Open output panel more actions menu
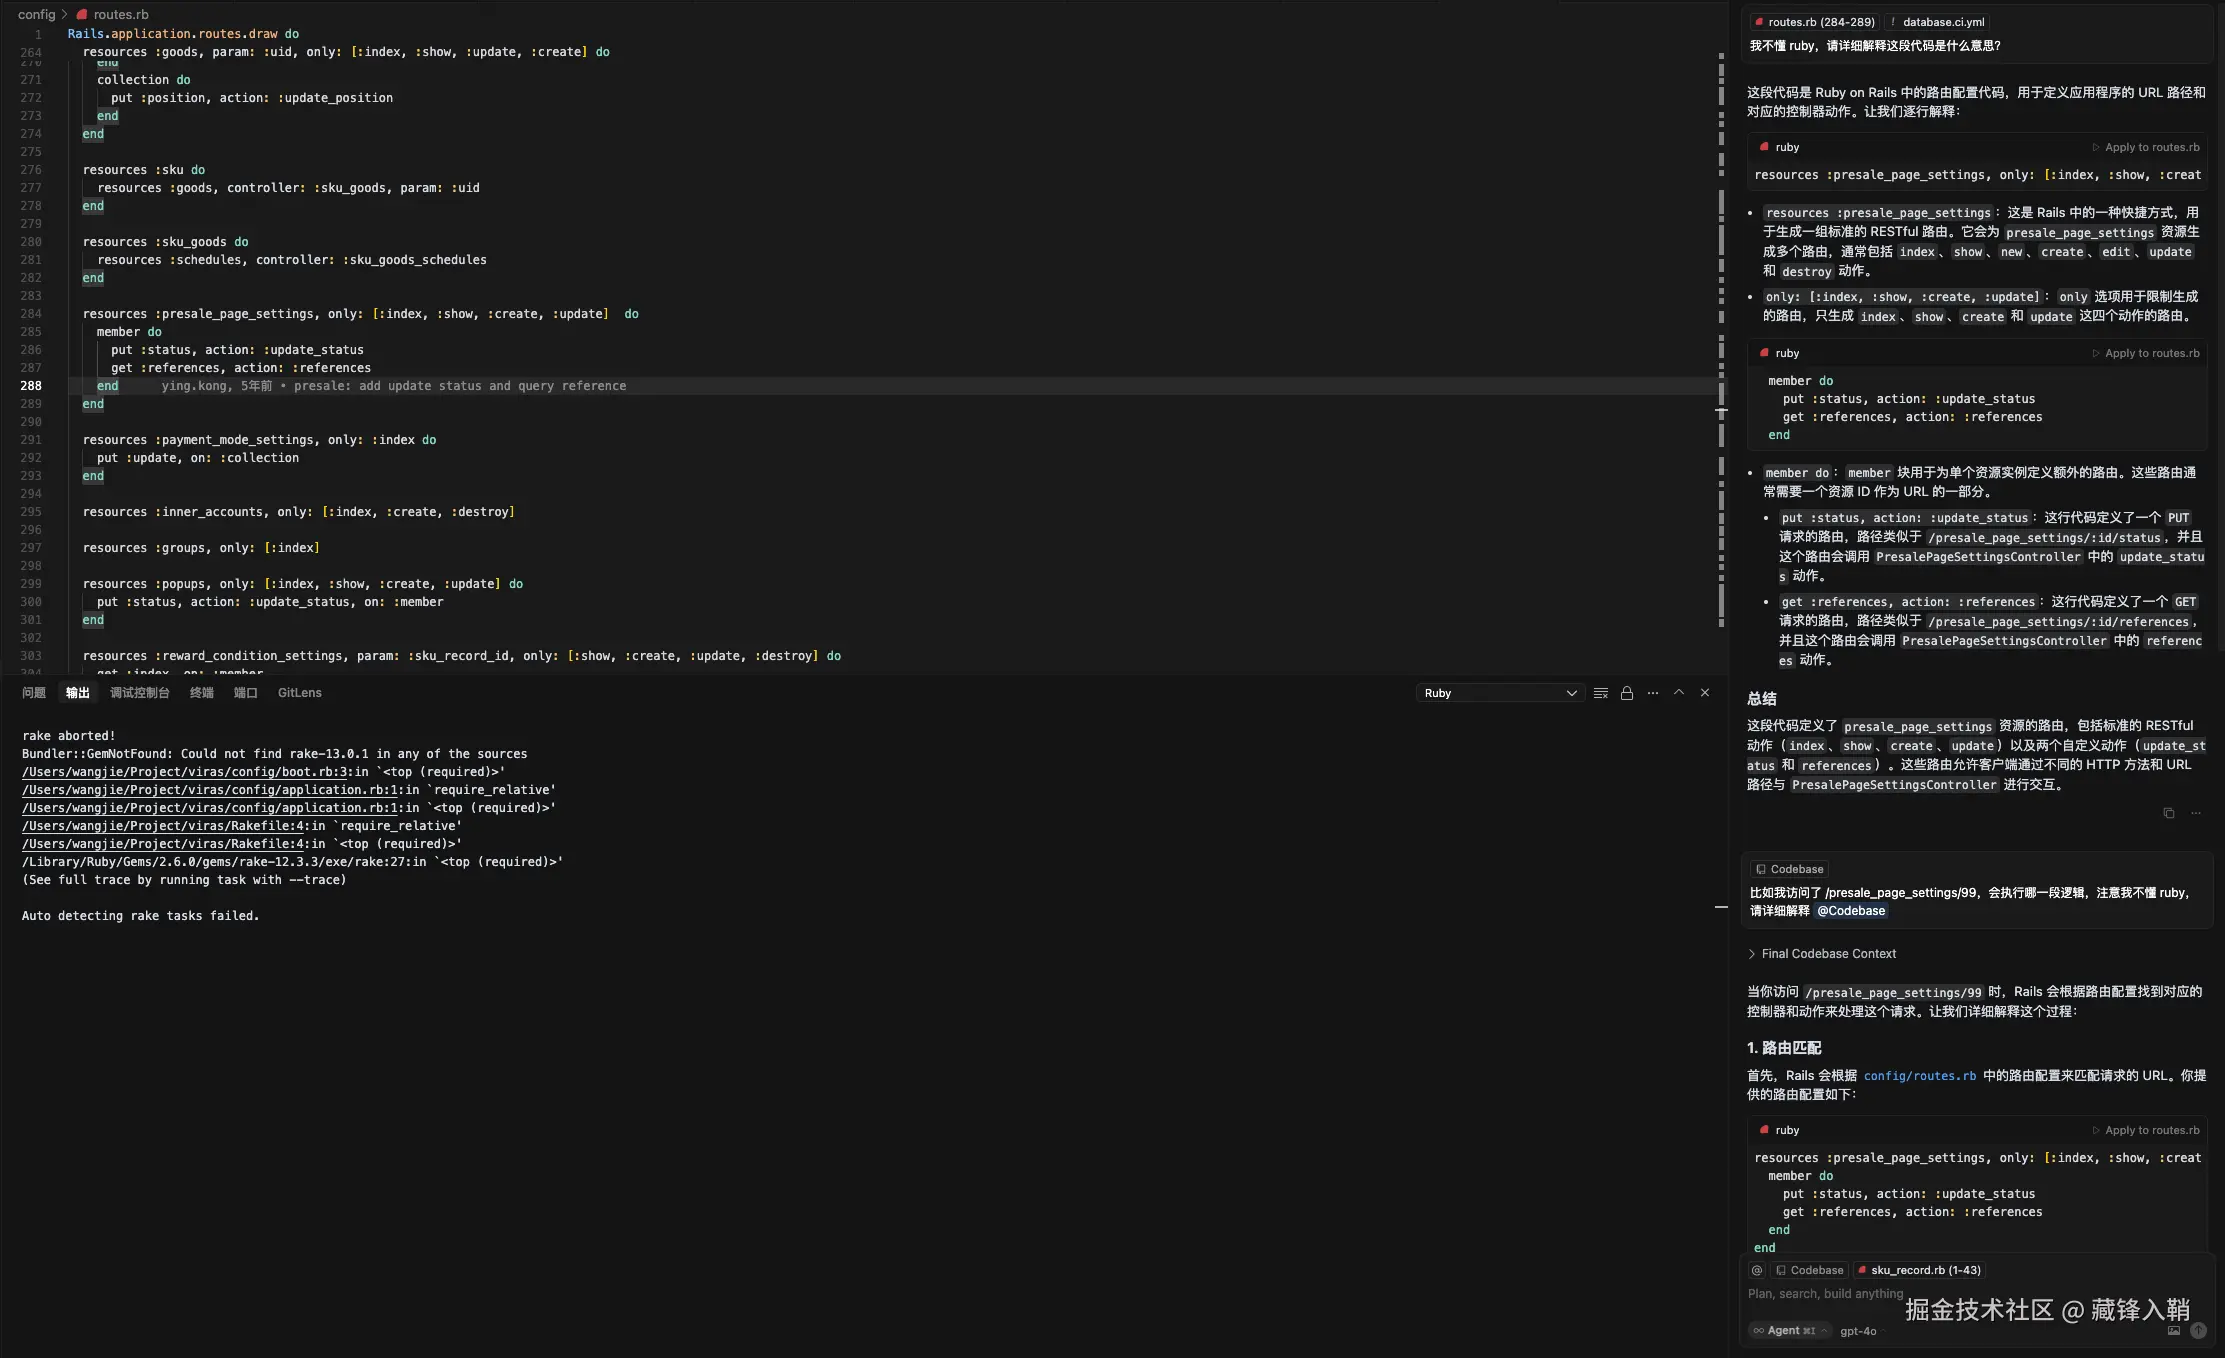Viewport: 2225px width, 1358px height. (1653, 693)
